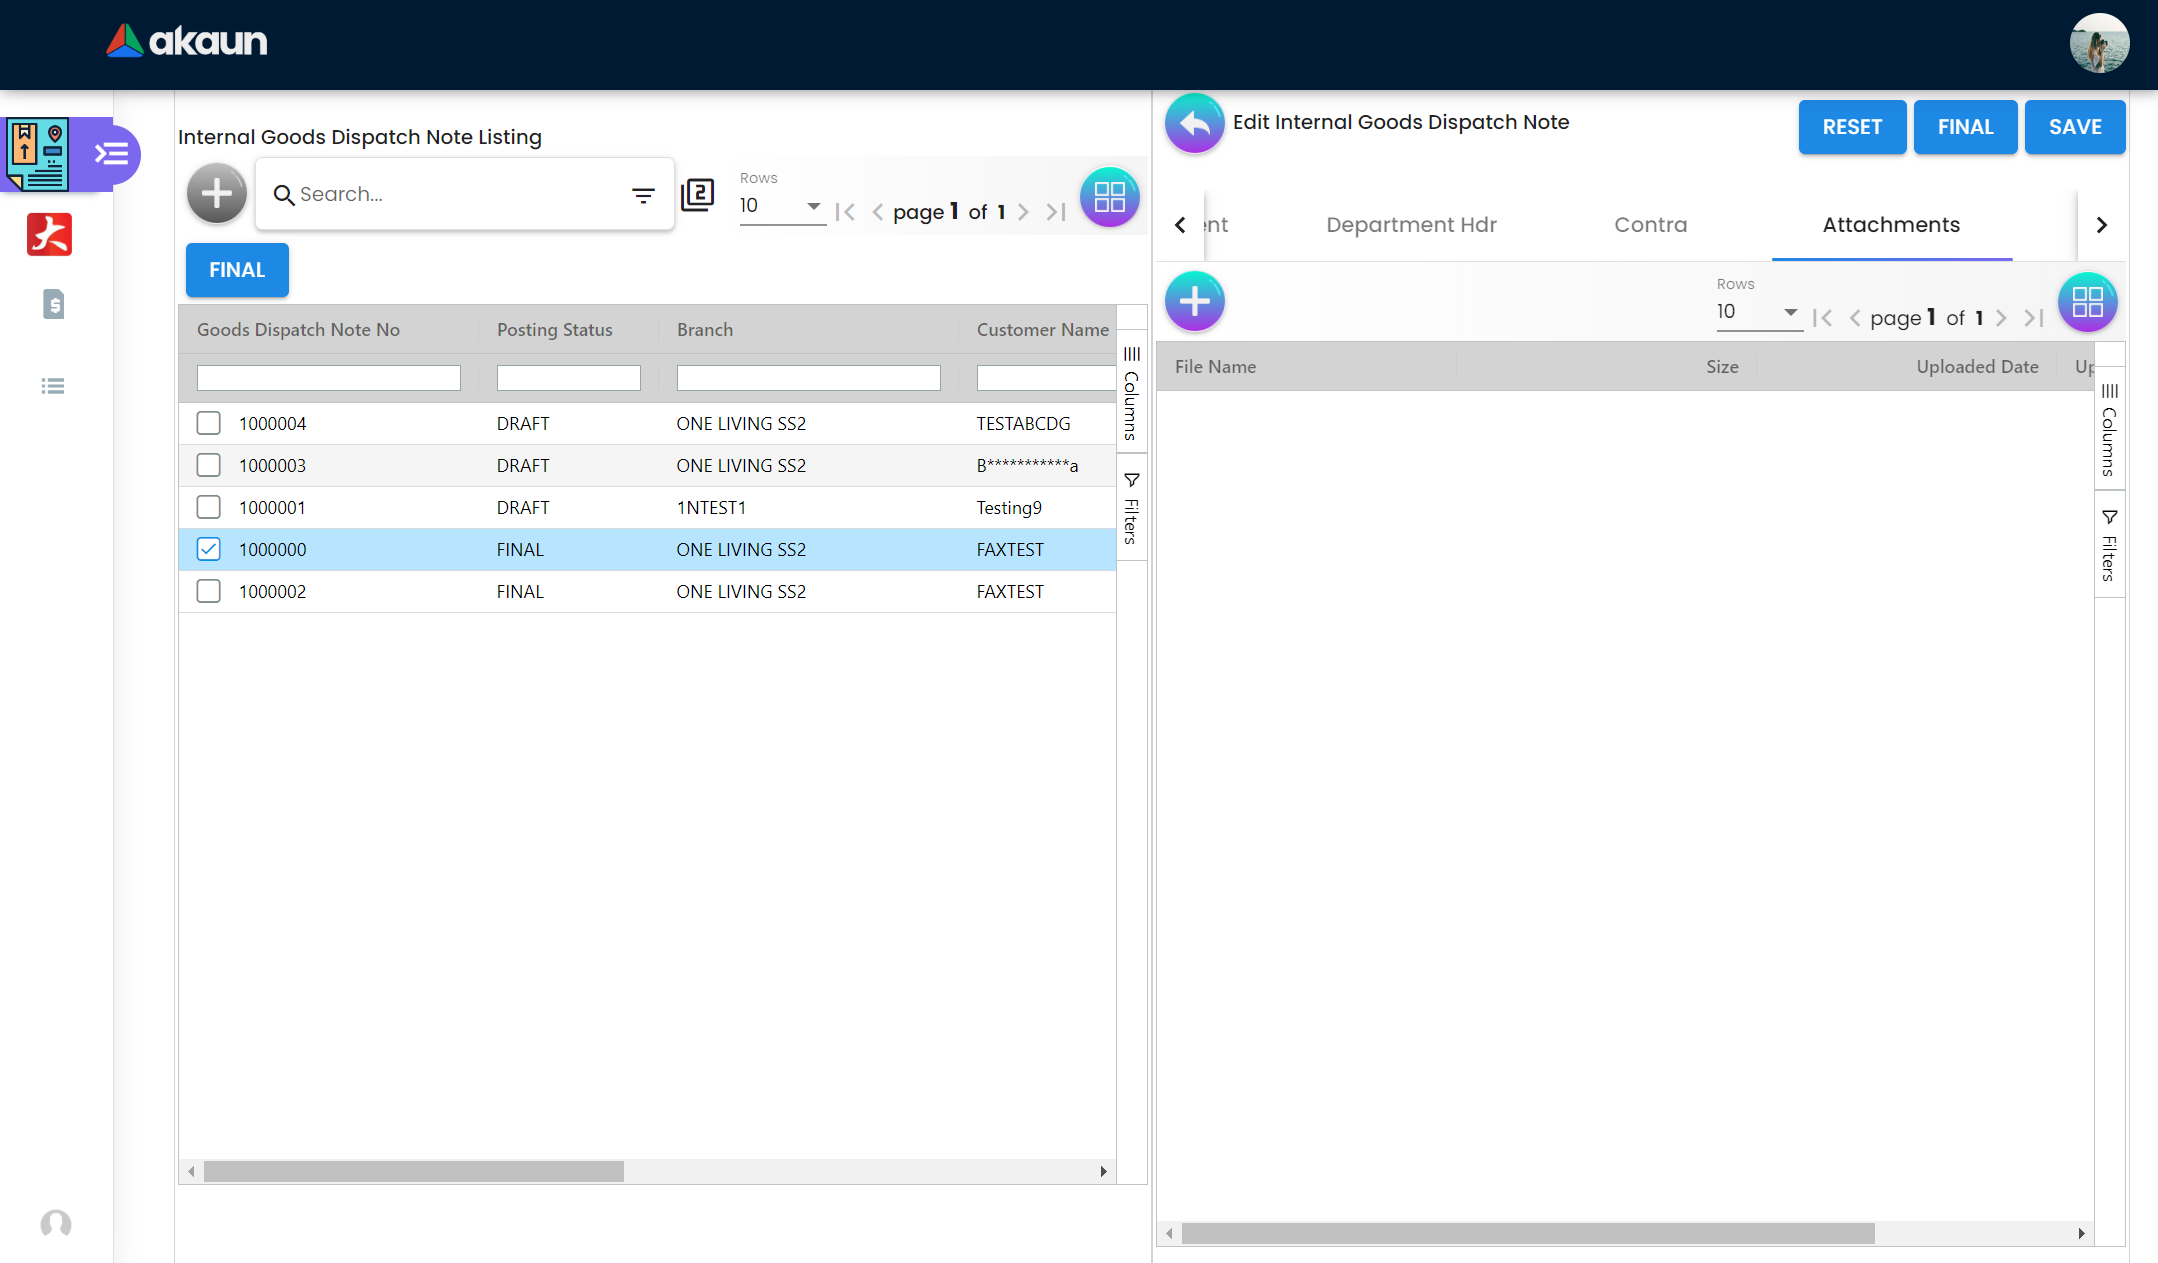Image resolution: width=2158 pixels, height=1263 pixels.
Task: Switch to the Contra tab
Action: (1650, 225)
